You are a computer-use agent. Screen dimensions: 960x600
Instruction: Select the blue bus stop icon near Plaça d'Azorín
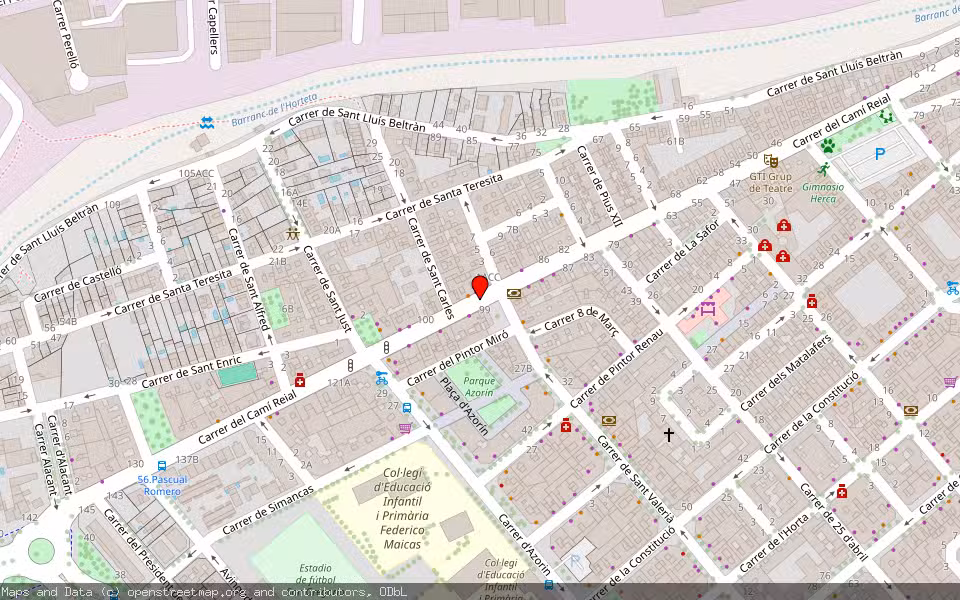[405, 408]
